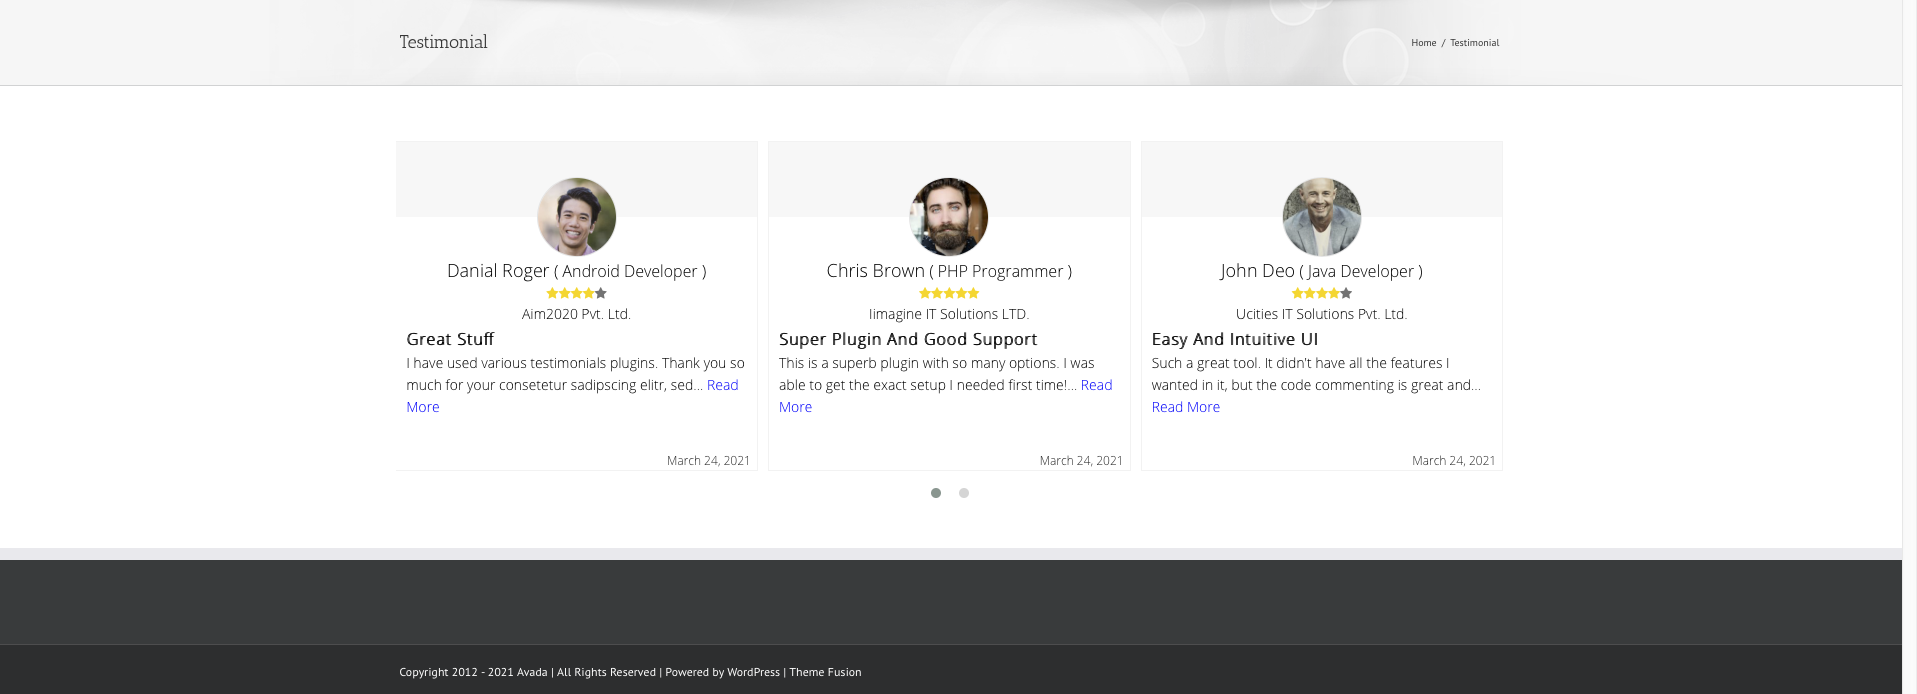Select John Deo's circular profile picture

(1321, 217)
